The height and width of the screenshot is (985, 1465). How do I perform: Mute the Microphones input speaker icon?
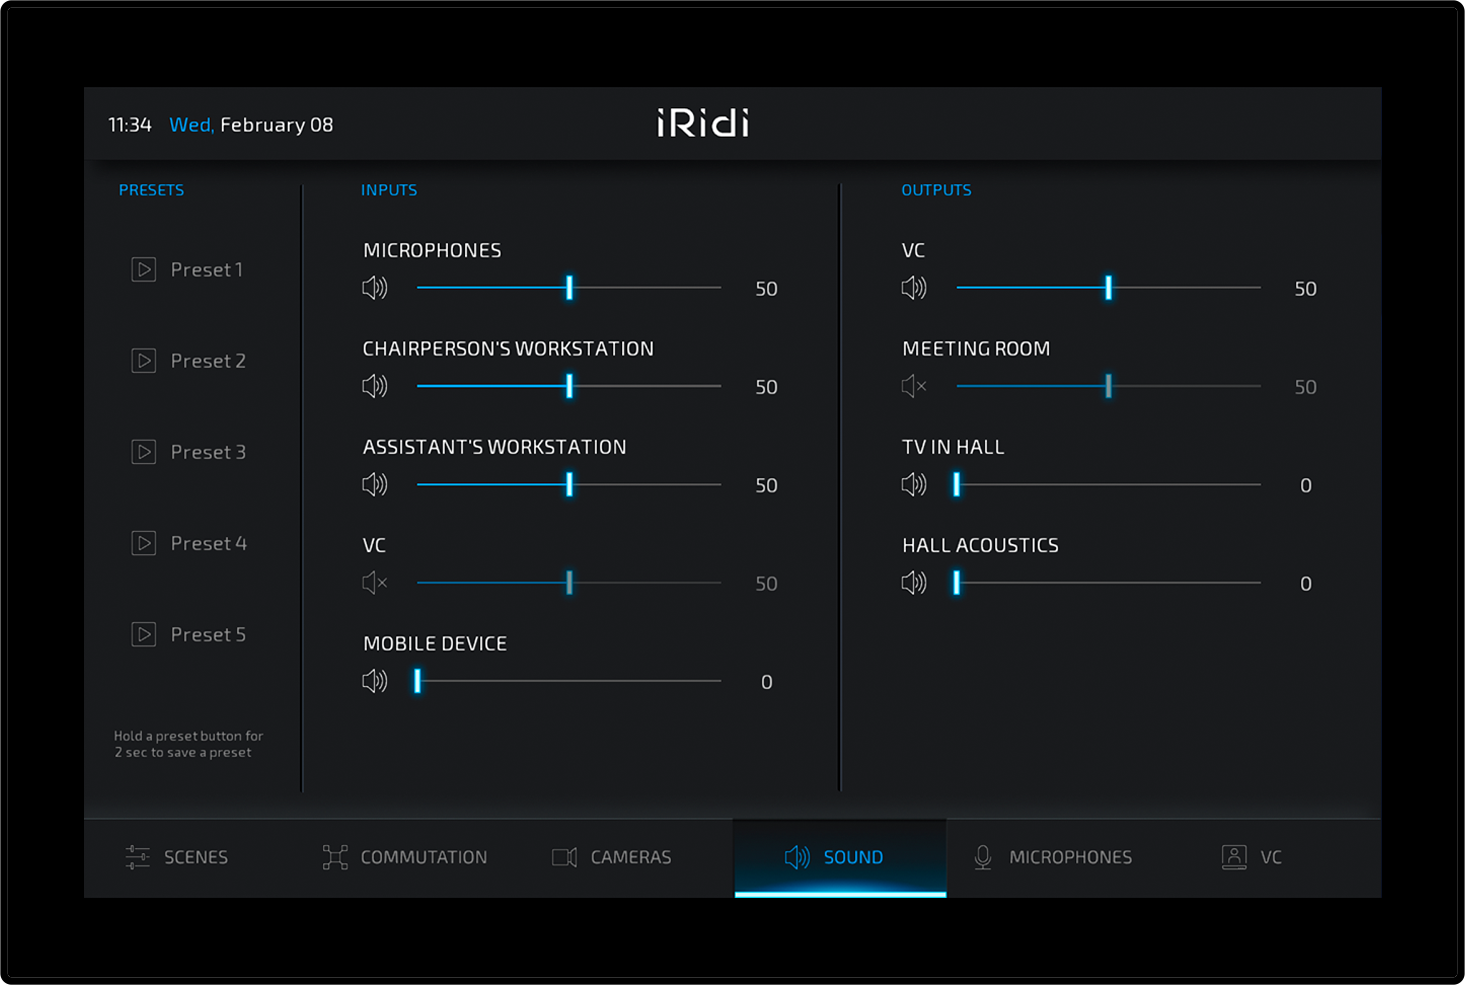[374, 288]
